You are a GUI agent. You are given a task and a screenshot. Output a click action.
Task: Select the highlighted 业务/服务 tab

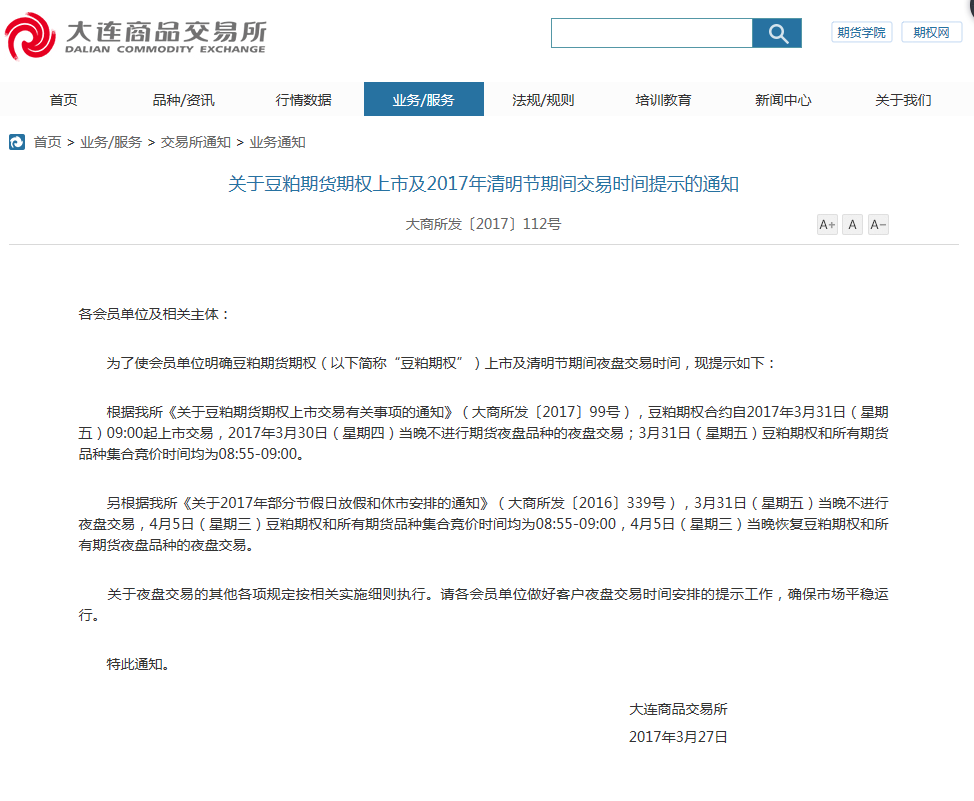tap(423, 99)
